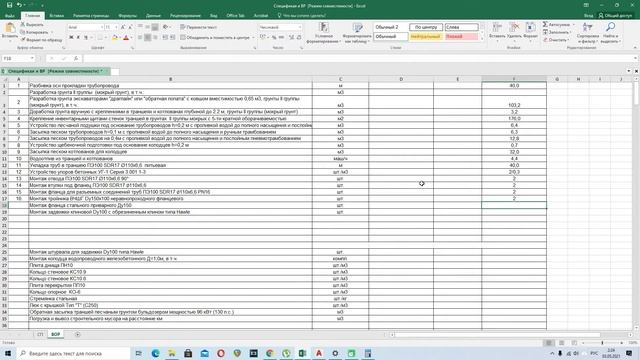Delete cells using Удалить
This screenshot has height=360, width=640.
pyautogui.click(x=514, y=32)
